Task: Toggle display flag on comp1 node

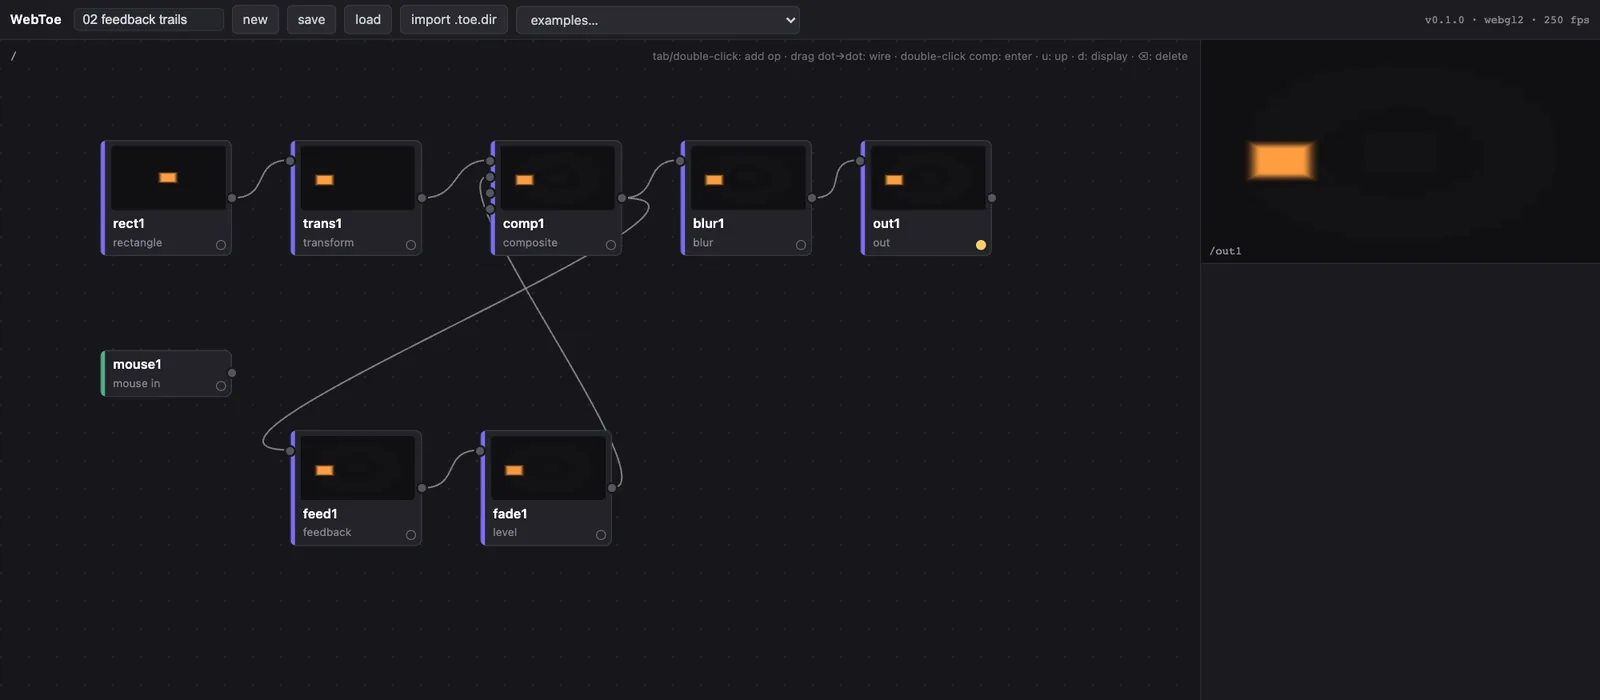Action: tap(611, 245)
